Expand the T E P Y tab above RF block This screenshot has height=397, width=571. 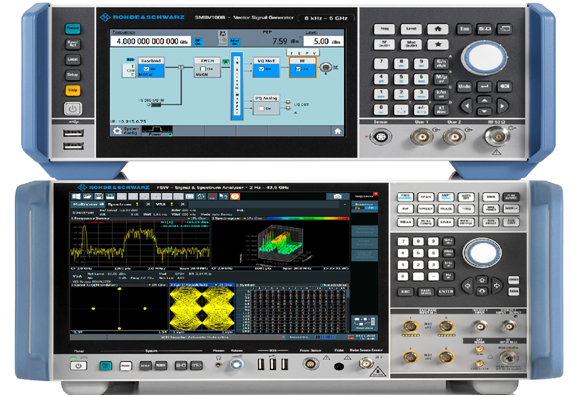[303, 53]
